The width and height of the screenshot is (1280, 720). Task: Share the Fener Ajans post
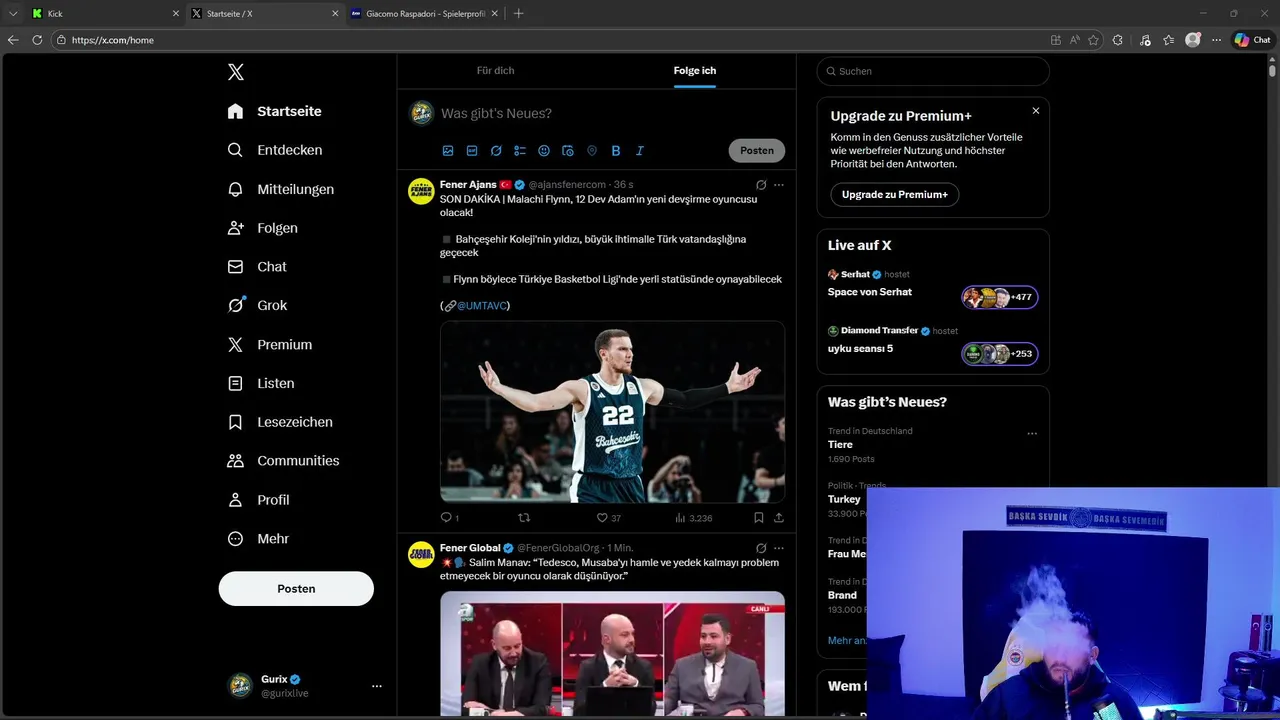coord(779,518)
